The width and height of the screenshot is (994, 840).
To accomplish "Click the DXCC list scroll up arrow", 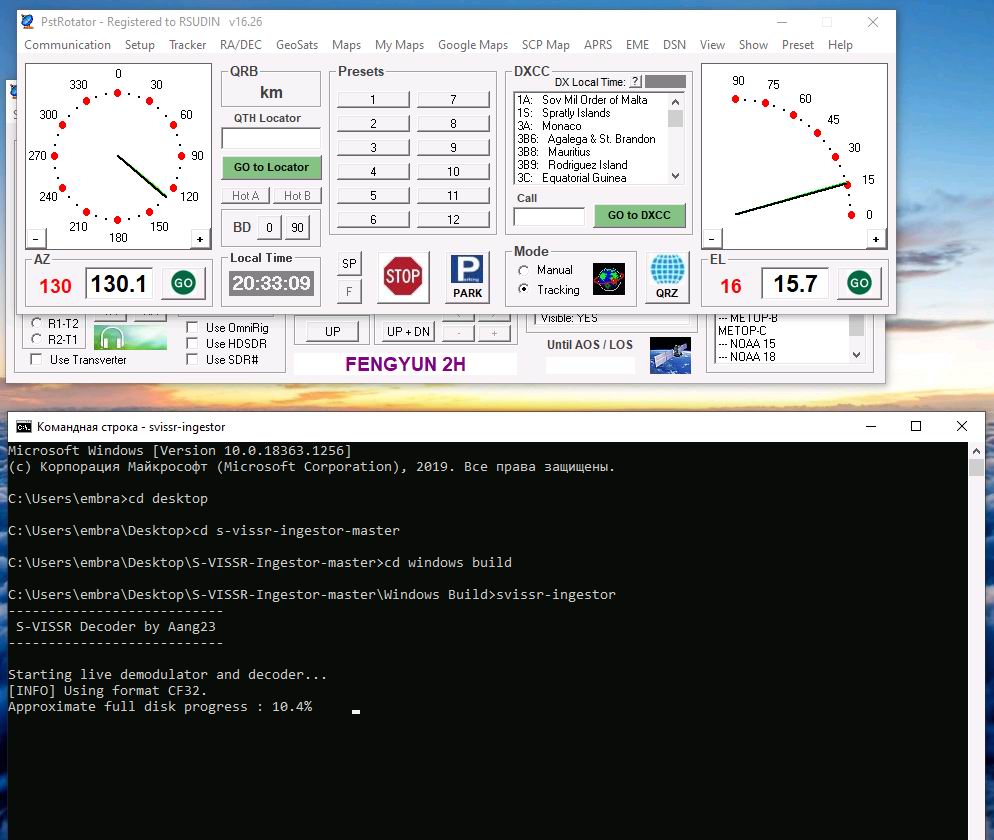I will [x=676, y=101].
